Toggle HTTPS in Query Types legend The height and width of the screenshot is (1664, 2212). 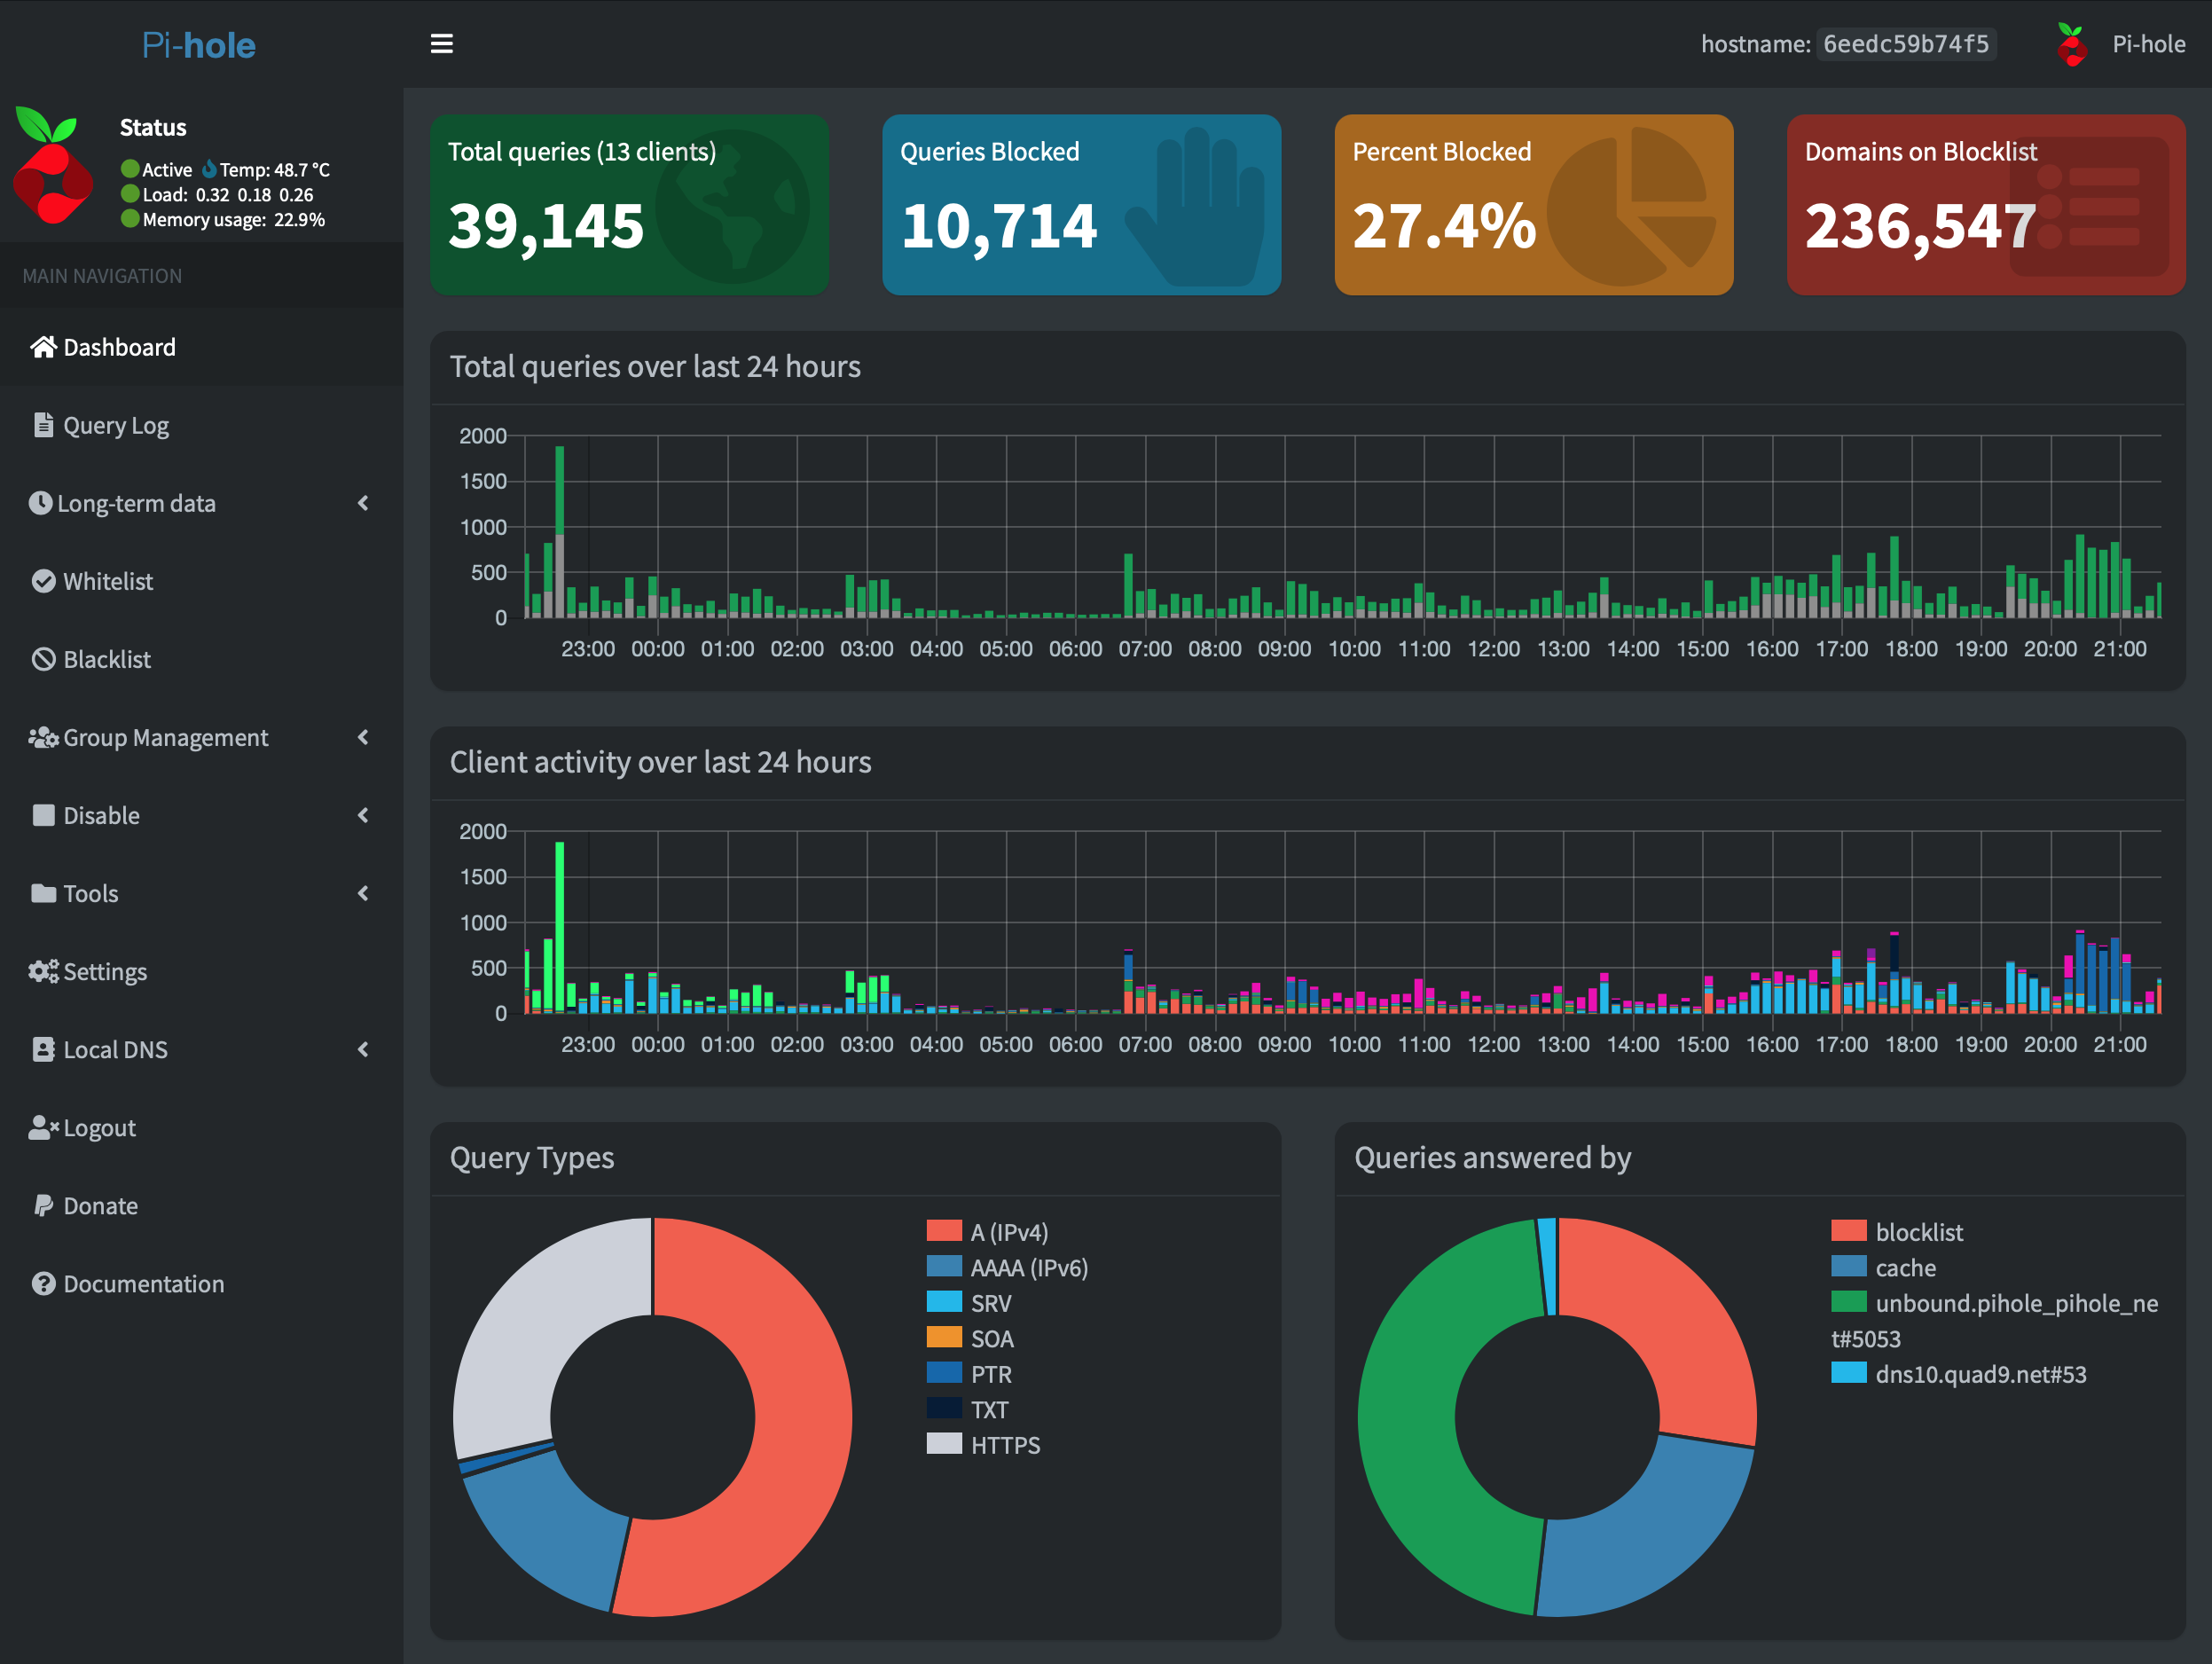(983, 1444)
